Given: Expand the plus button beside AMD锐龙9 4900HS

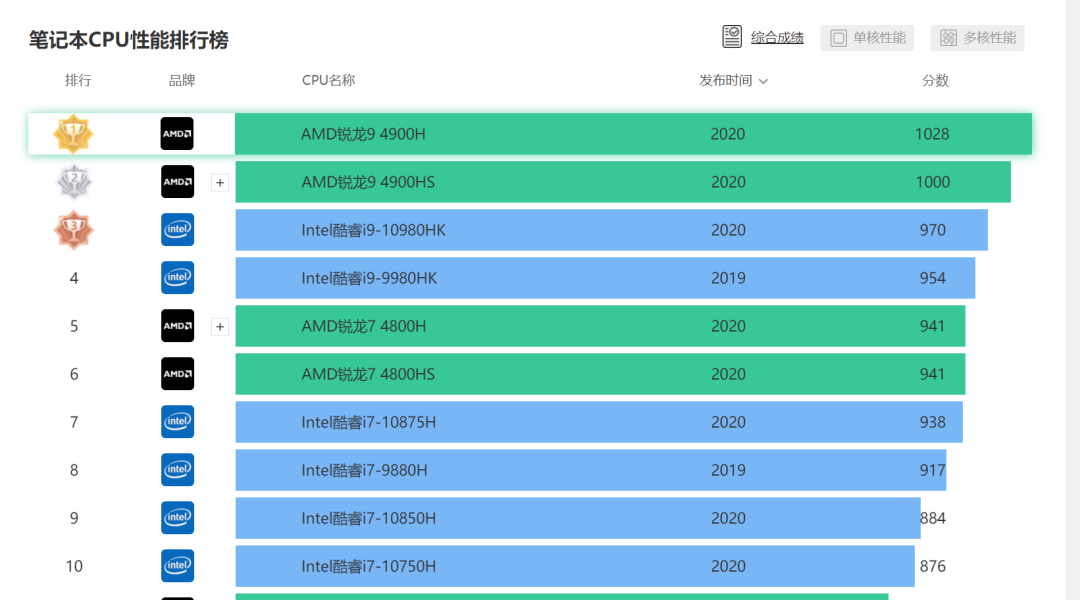Looking at the screenshot, I should (220, 183).
